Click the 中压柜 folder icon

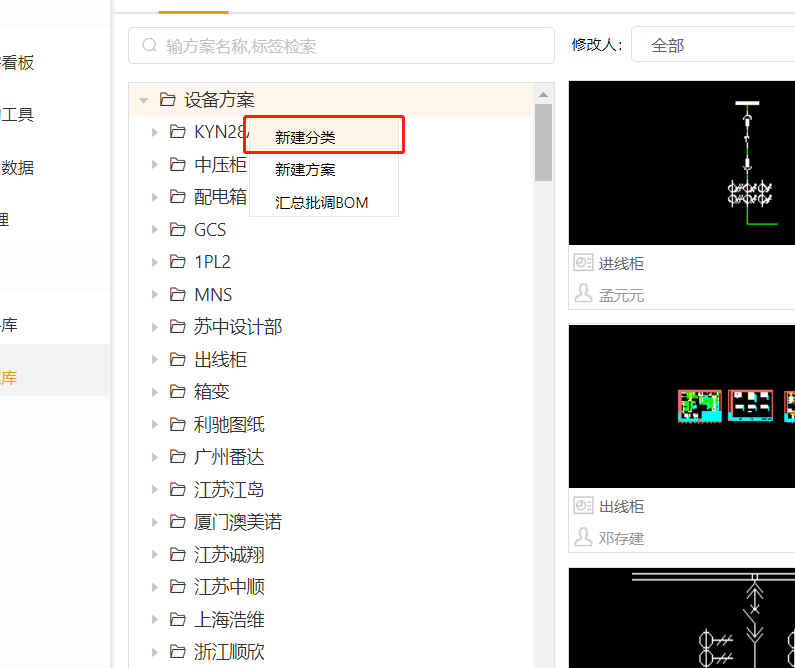point(177,164)
